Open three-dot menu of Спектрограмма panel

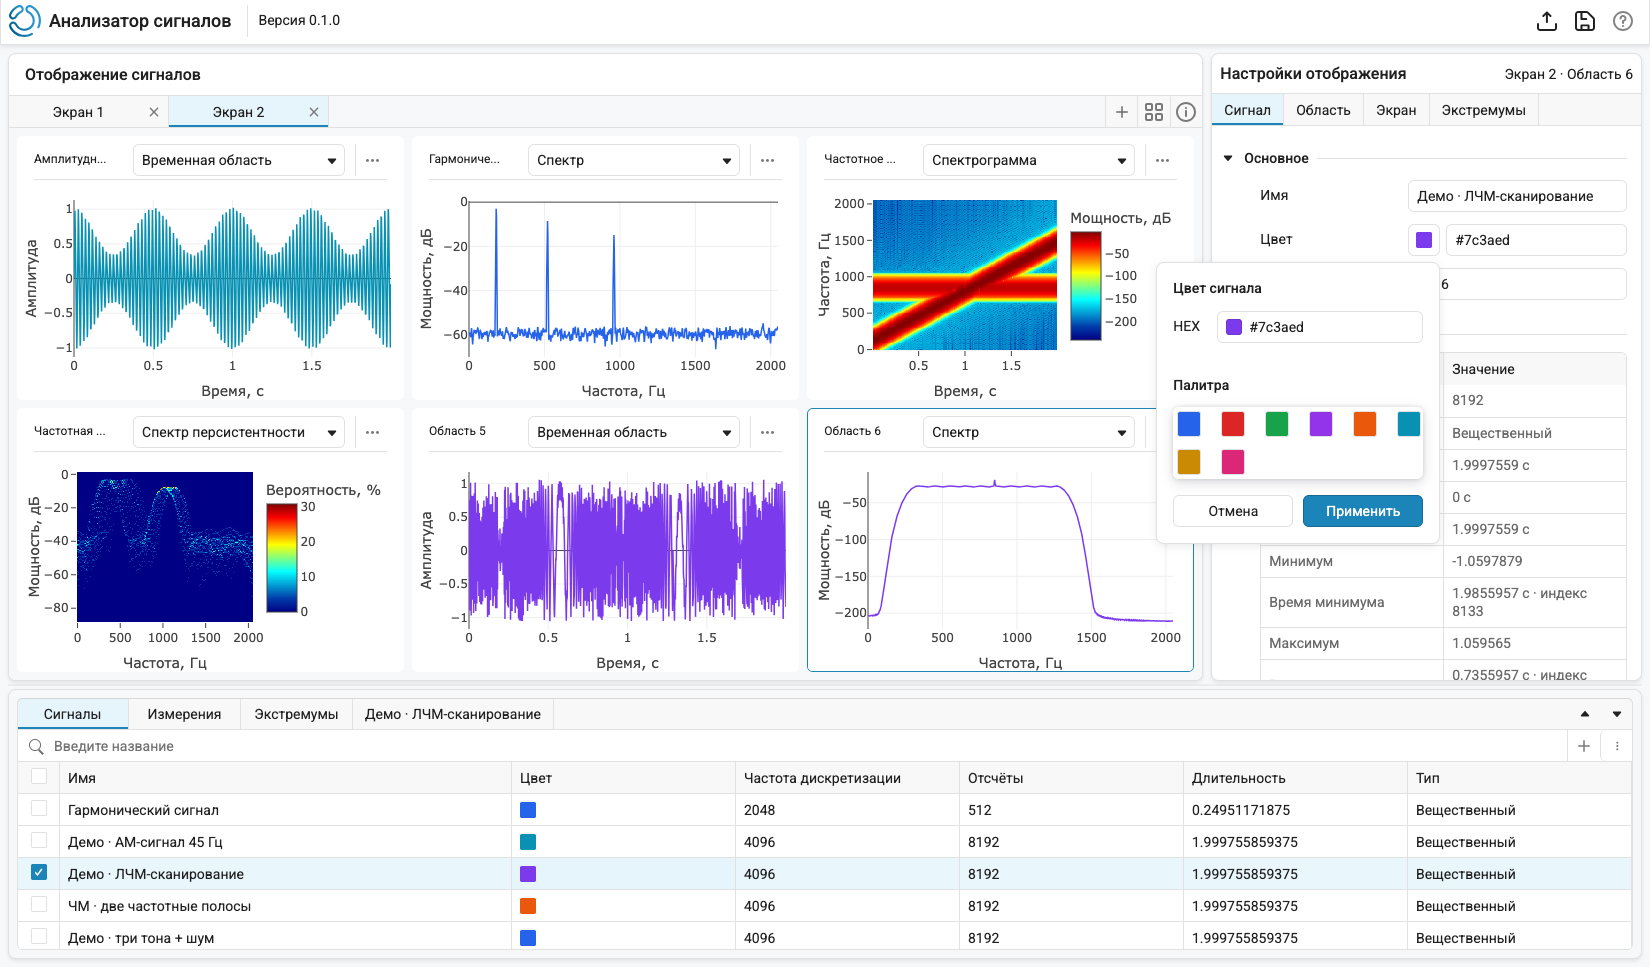1162,160
